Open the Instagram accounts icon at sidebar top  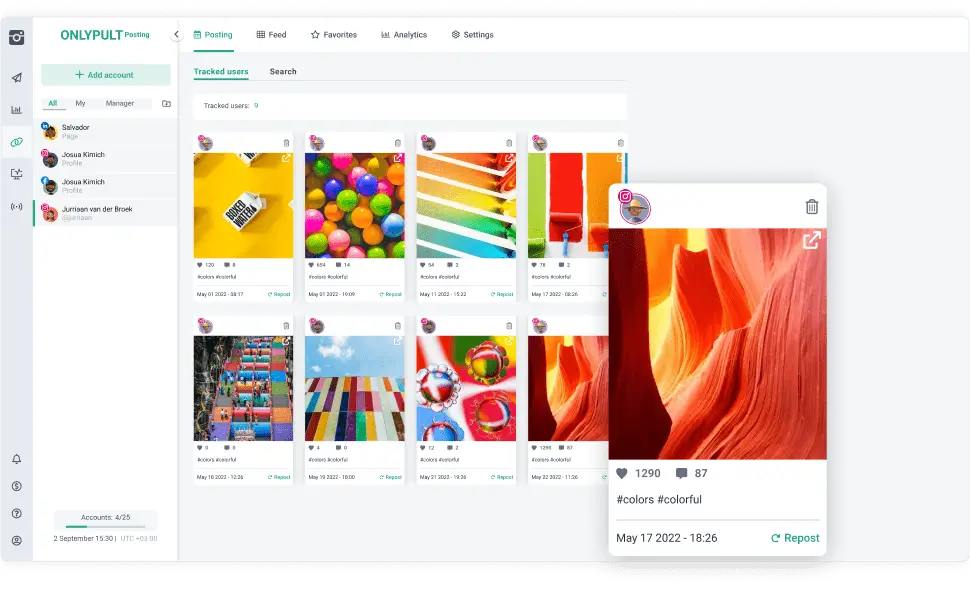[16, 38]
